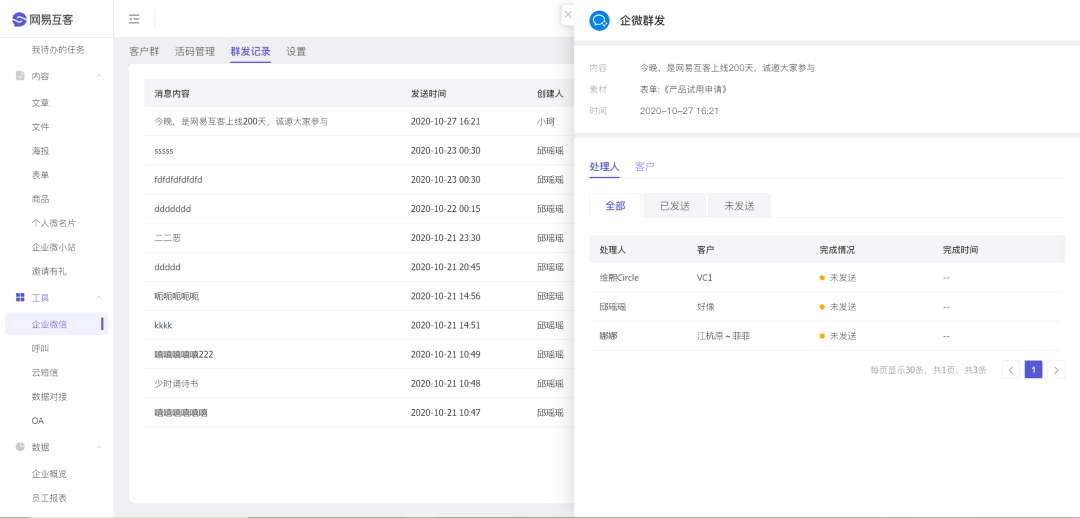Click 完成情况 column header in drawer
The width and height of the screenshot is (1080, 518).
point(837,249)
